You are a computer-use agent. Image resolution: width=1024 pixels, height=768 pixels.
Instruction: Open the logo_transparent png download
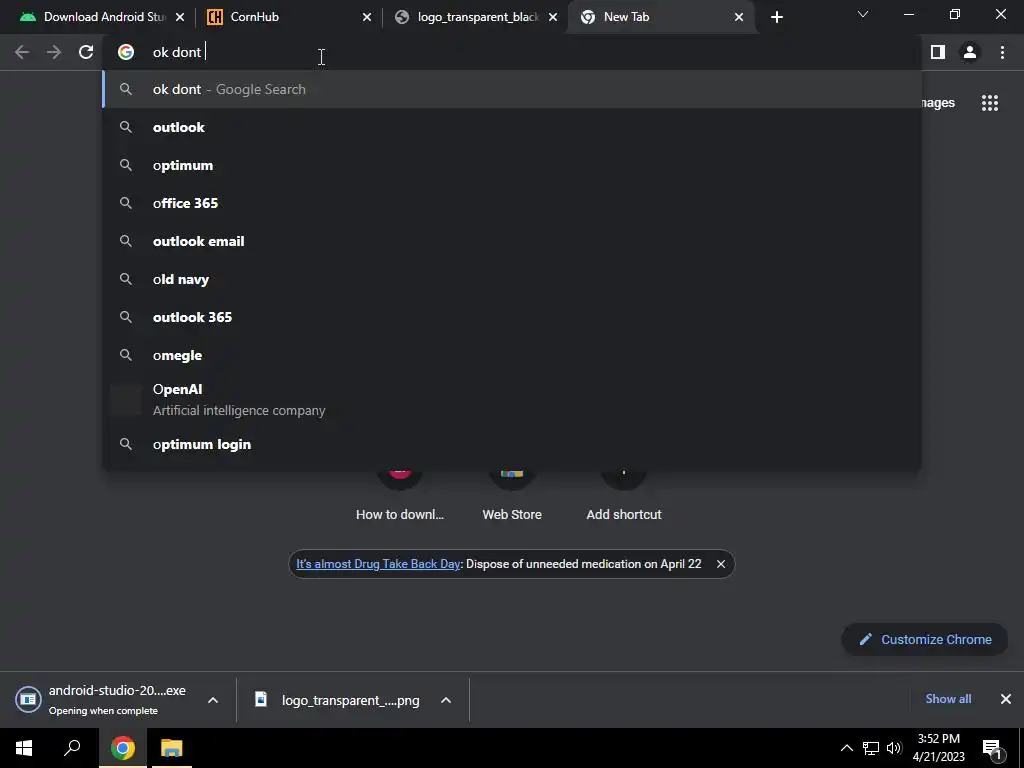tap(338, 700)
